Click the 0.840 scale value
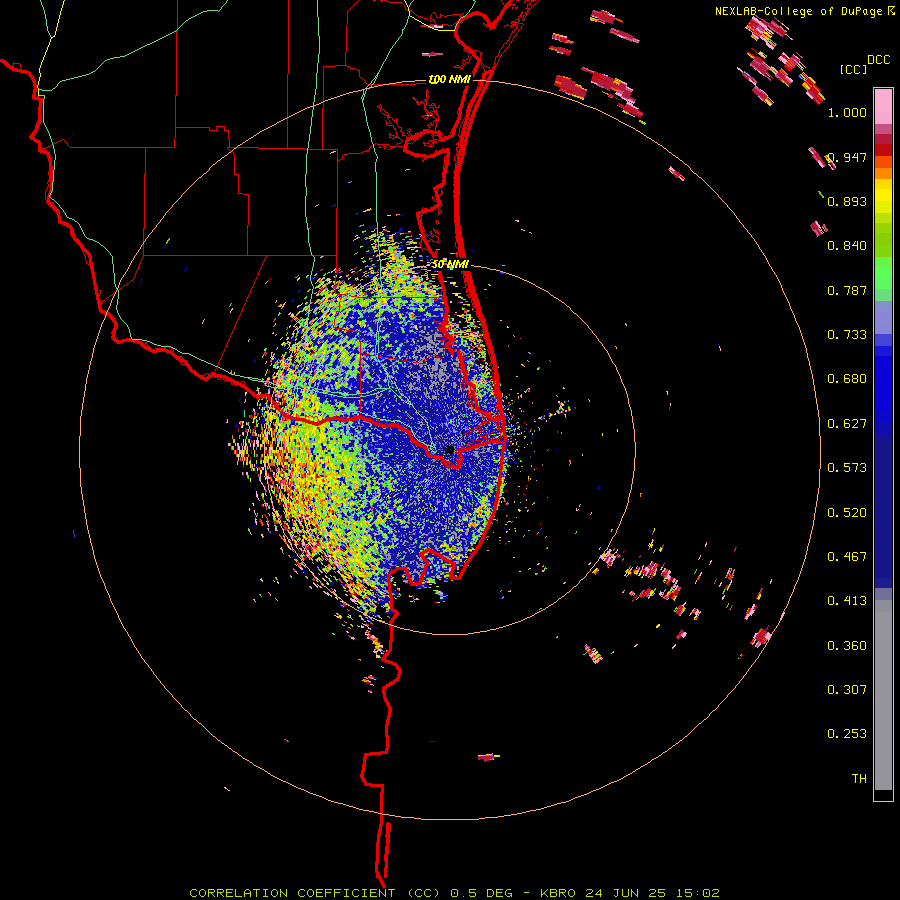 847,246
